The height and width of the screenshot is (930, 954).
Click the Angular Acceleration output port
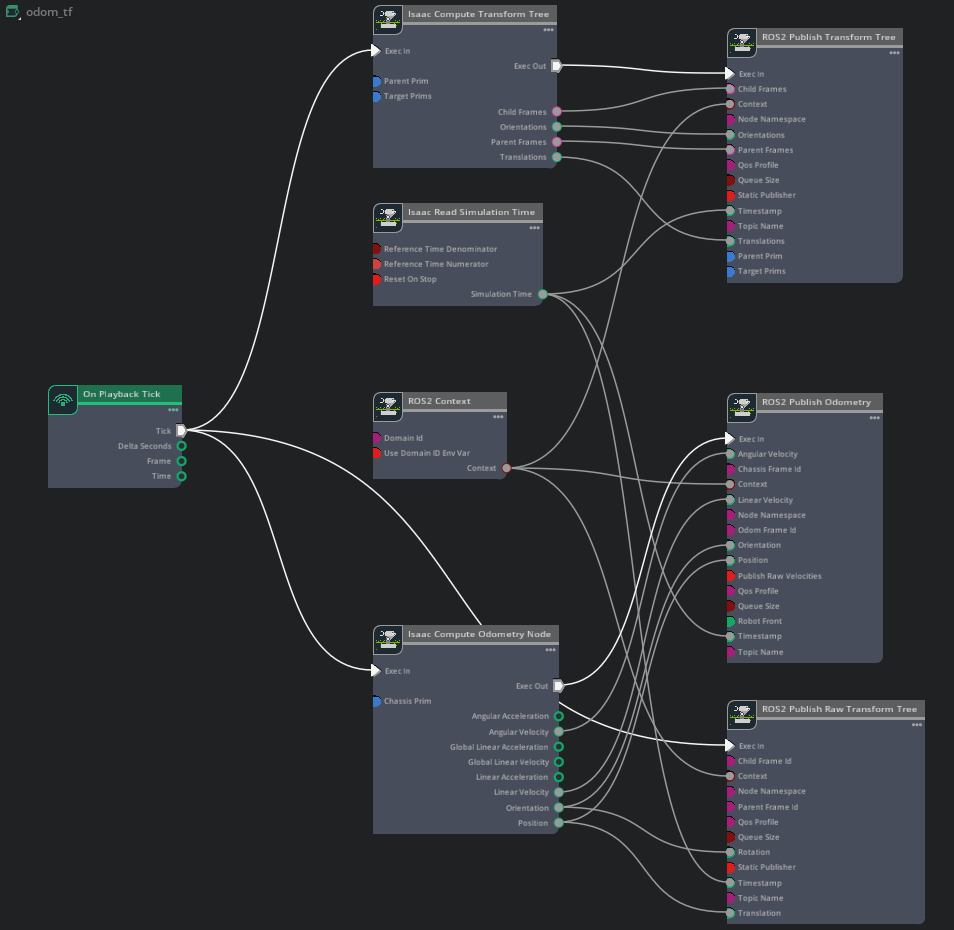pos(559,717)
